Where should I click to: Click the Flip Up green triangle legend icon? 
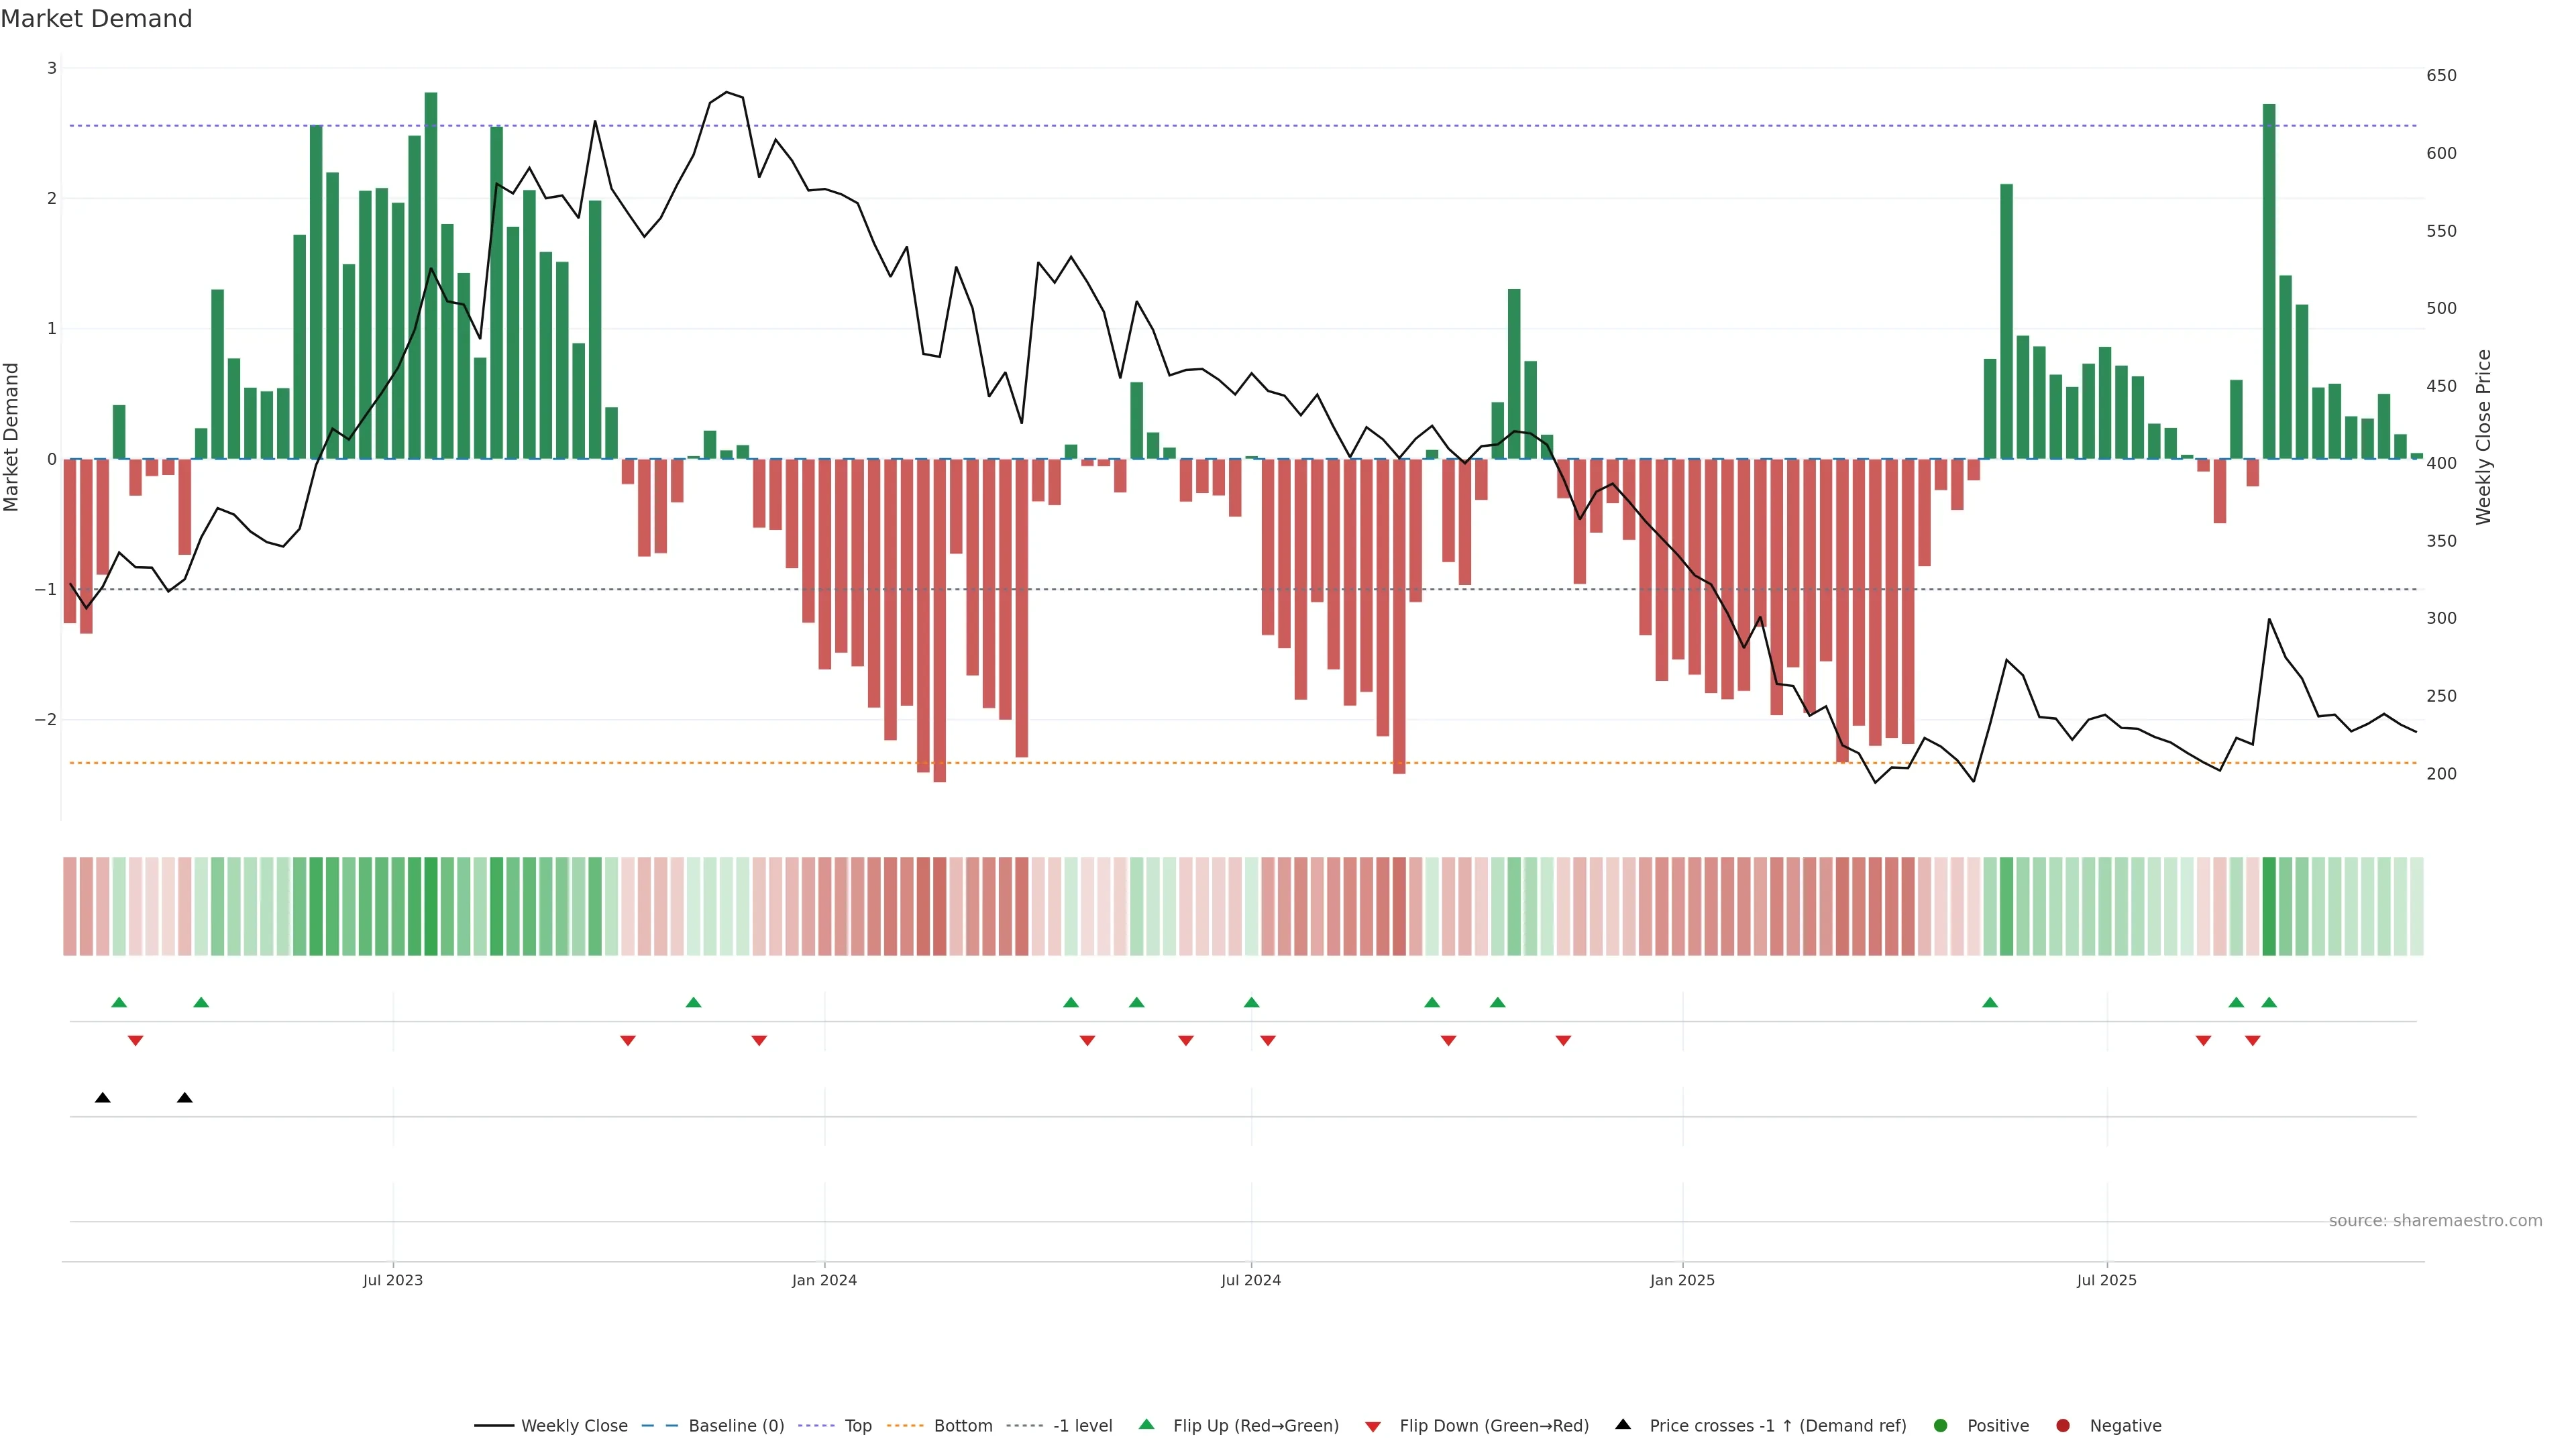1146,1424
